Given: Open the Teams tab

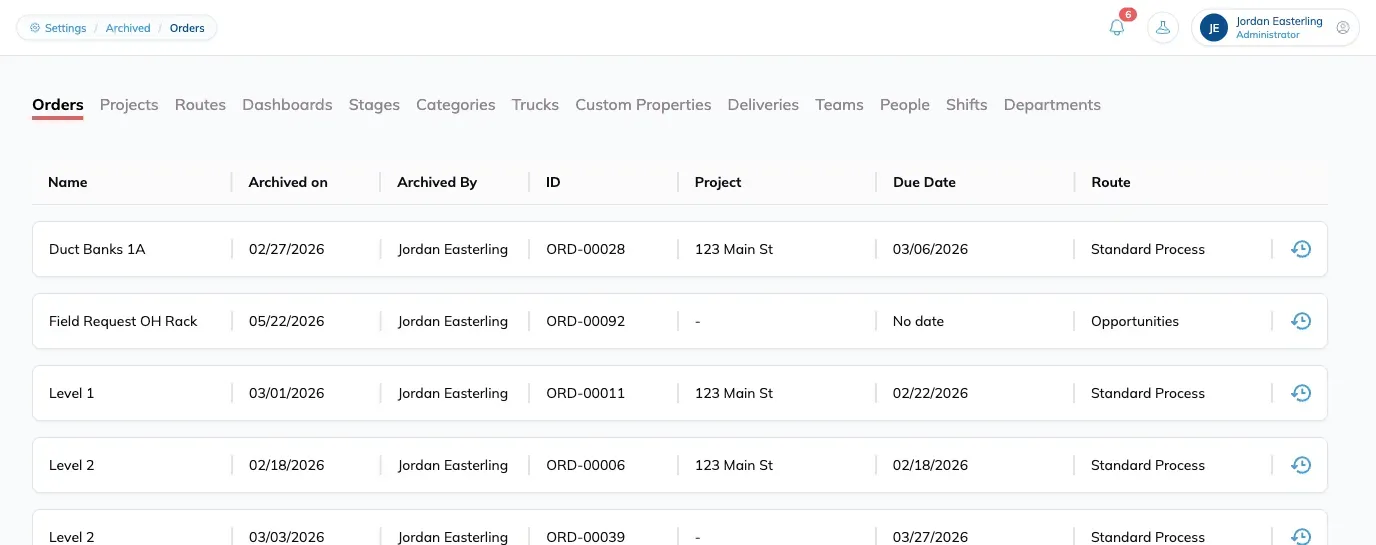Looking at the screenshot, I should 839,105.
